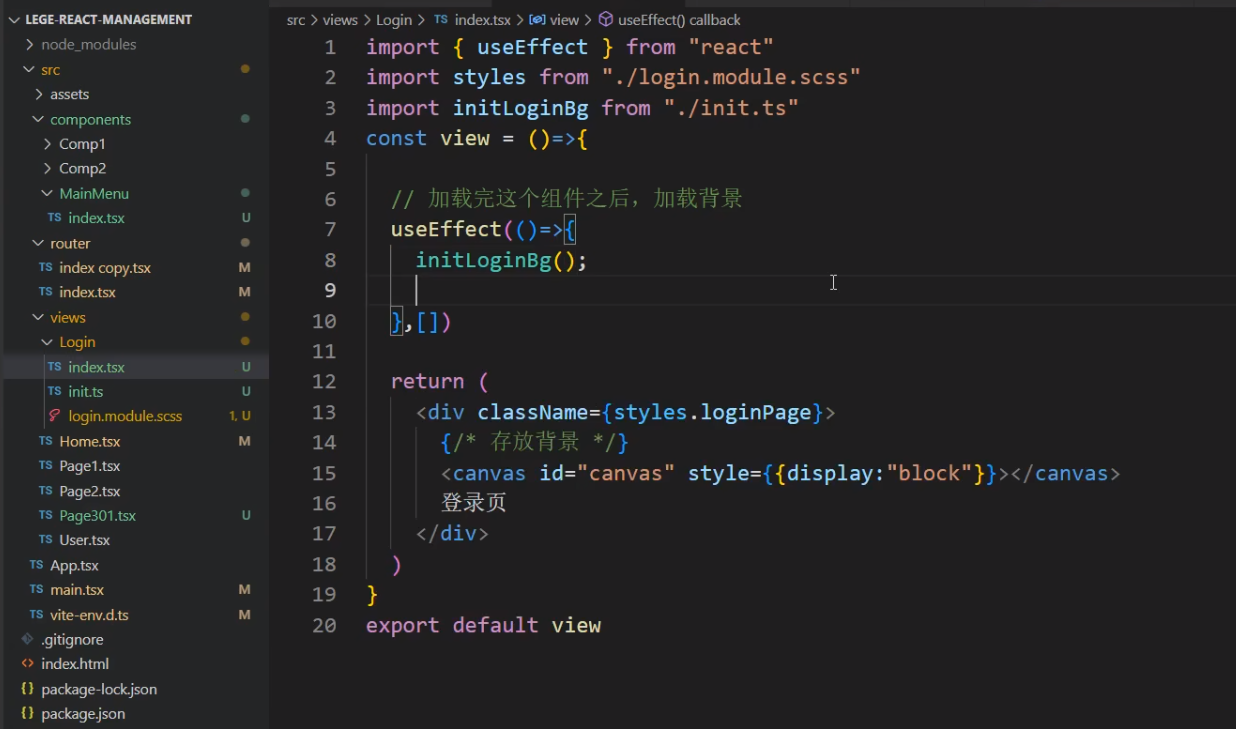Click breadcrumb segment view
Image resolution: width=1236 pixels, height=729 pixels.
(x=564, y=20)
